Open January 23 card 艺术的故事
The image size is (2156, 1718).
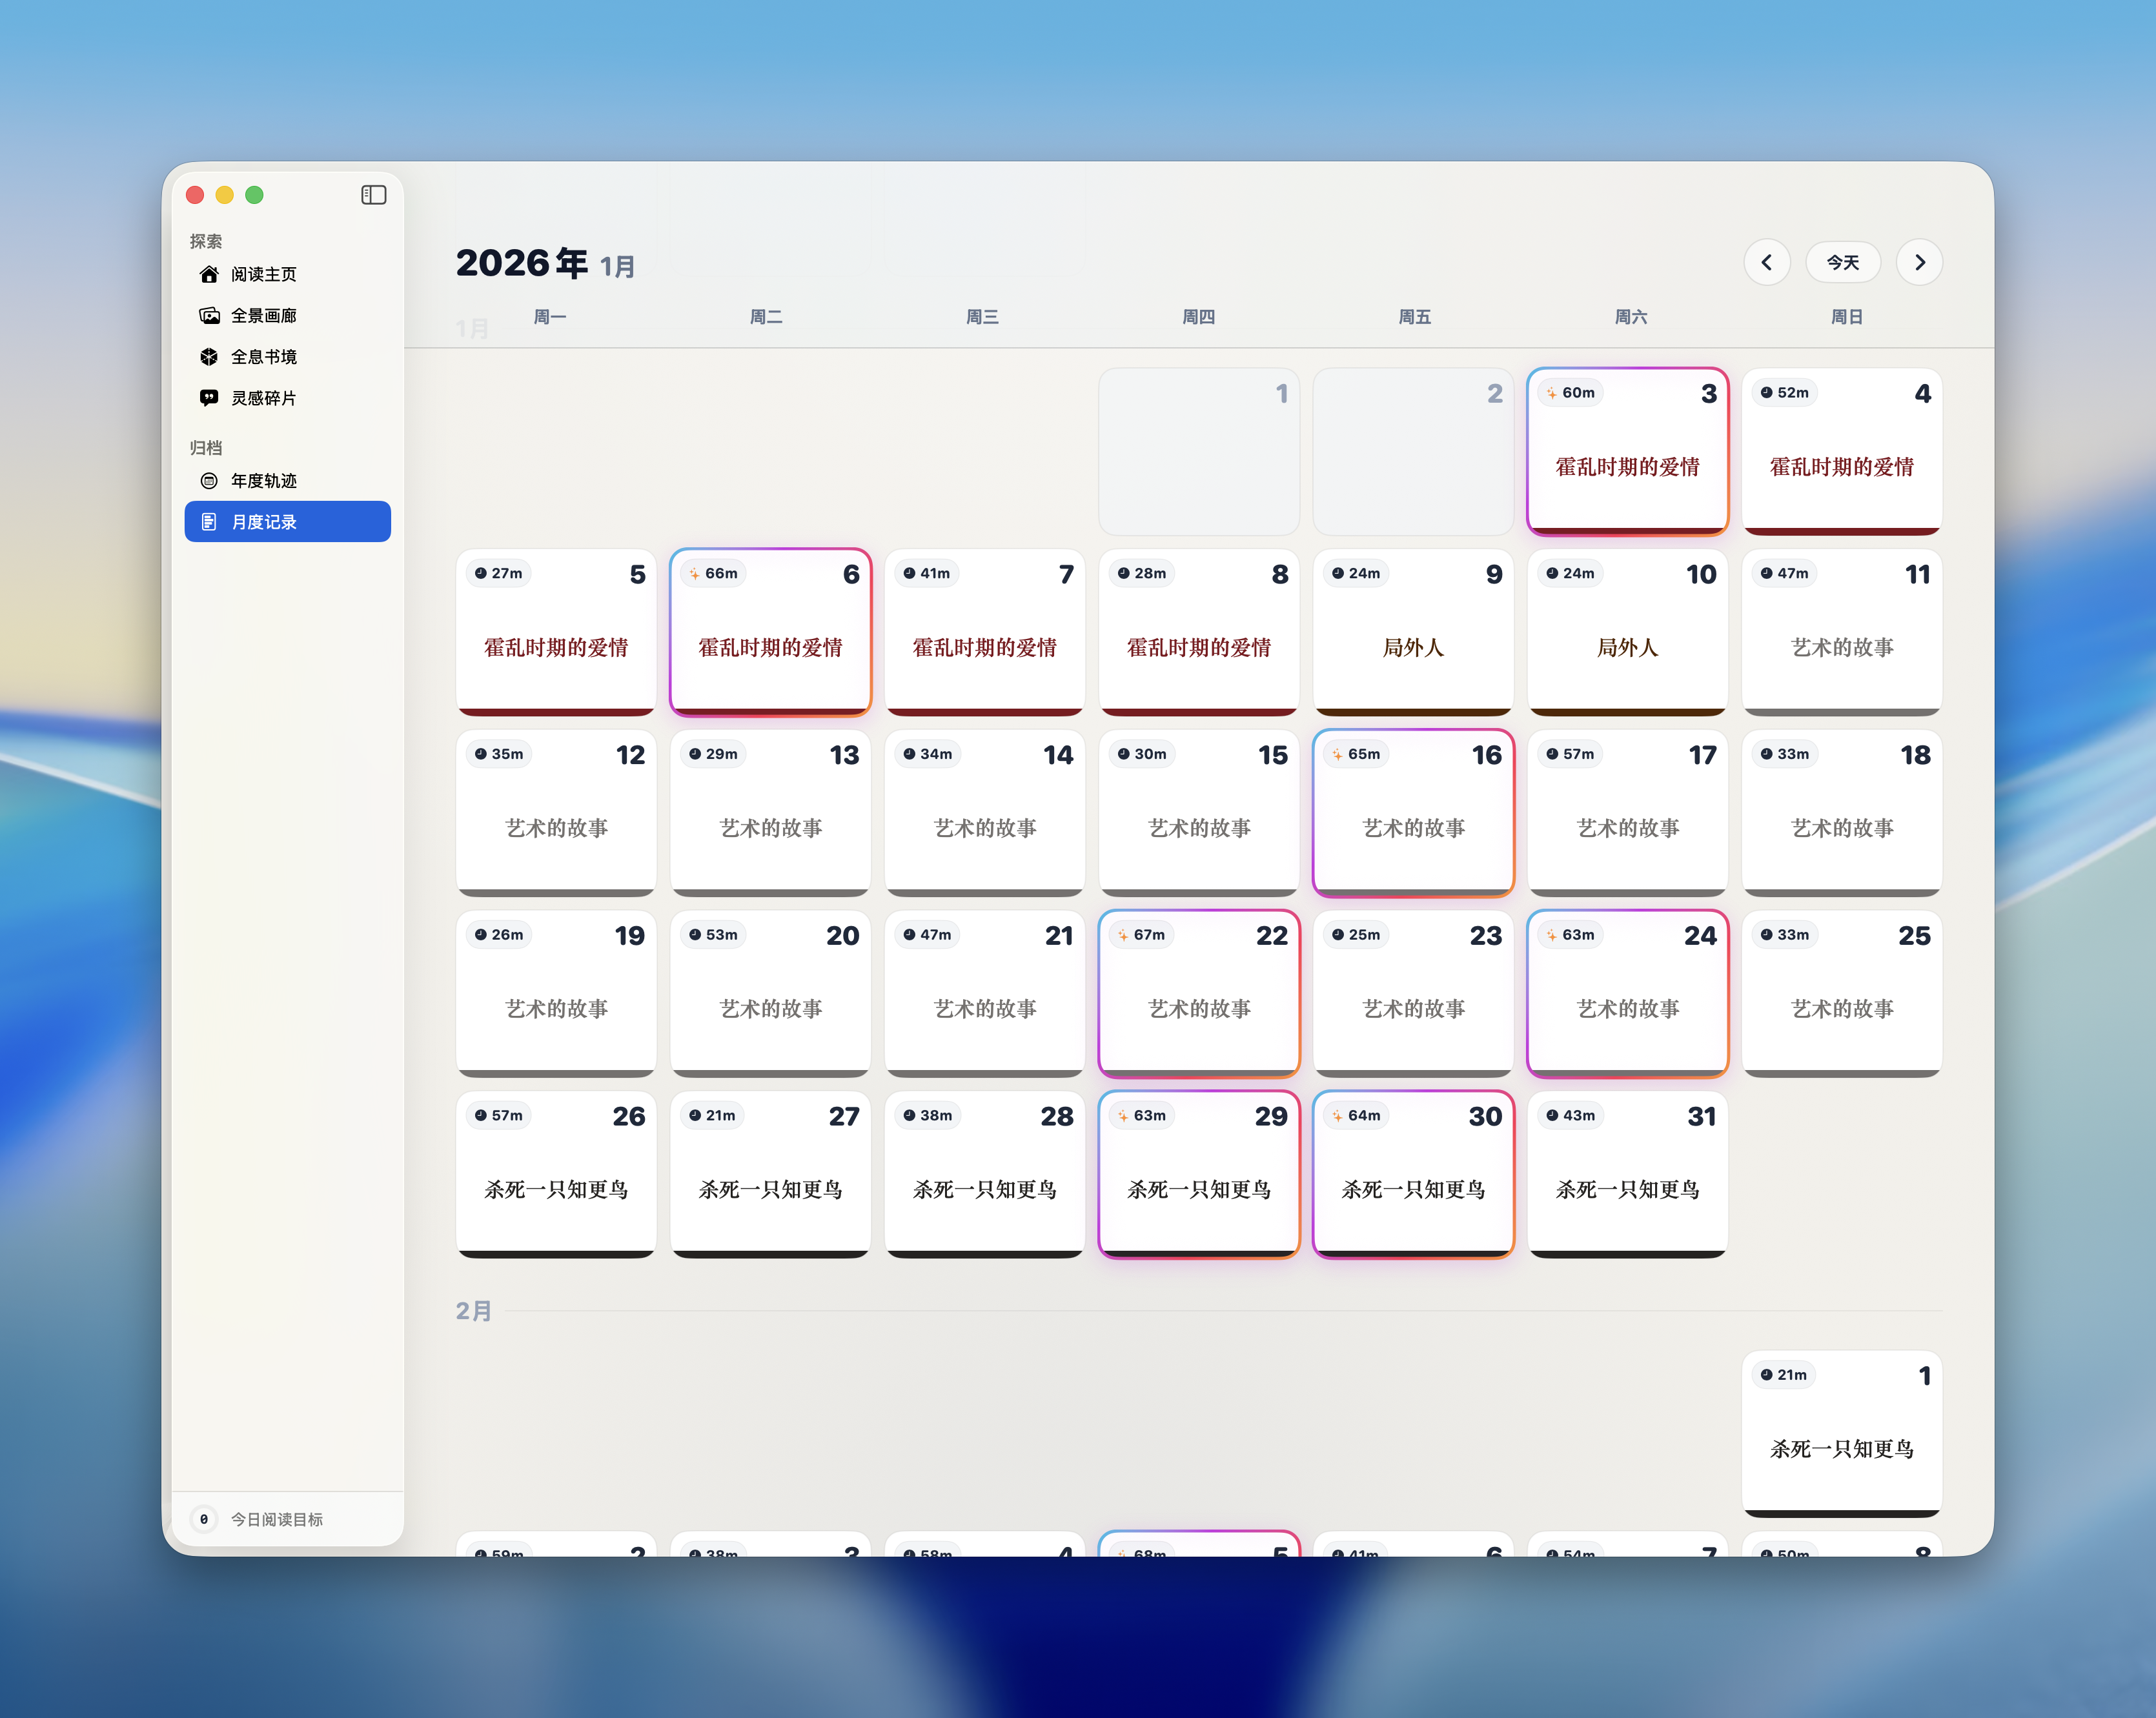coord(1413,994)
